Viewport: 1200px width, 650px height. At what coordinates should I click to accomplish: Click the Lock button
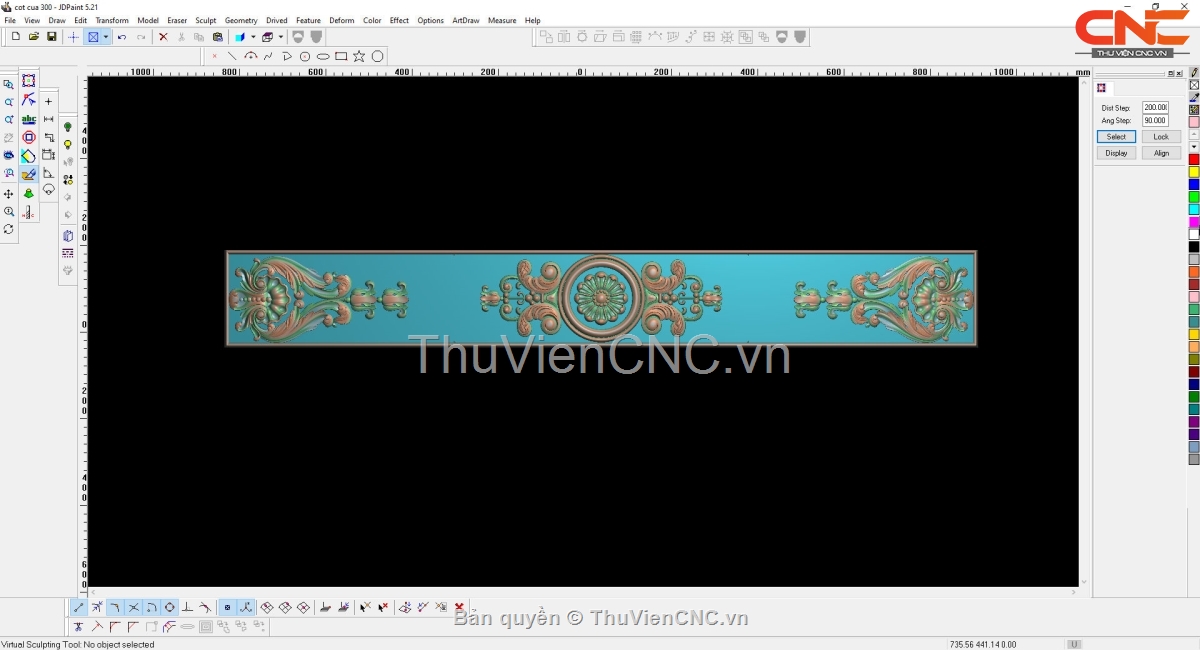click(x=1160, y=136)
